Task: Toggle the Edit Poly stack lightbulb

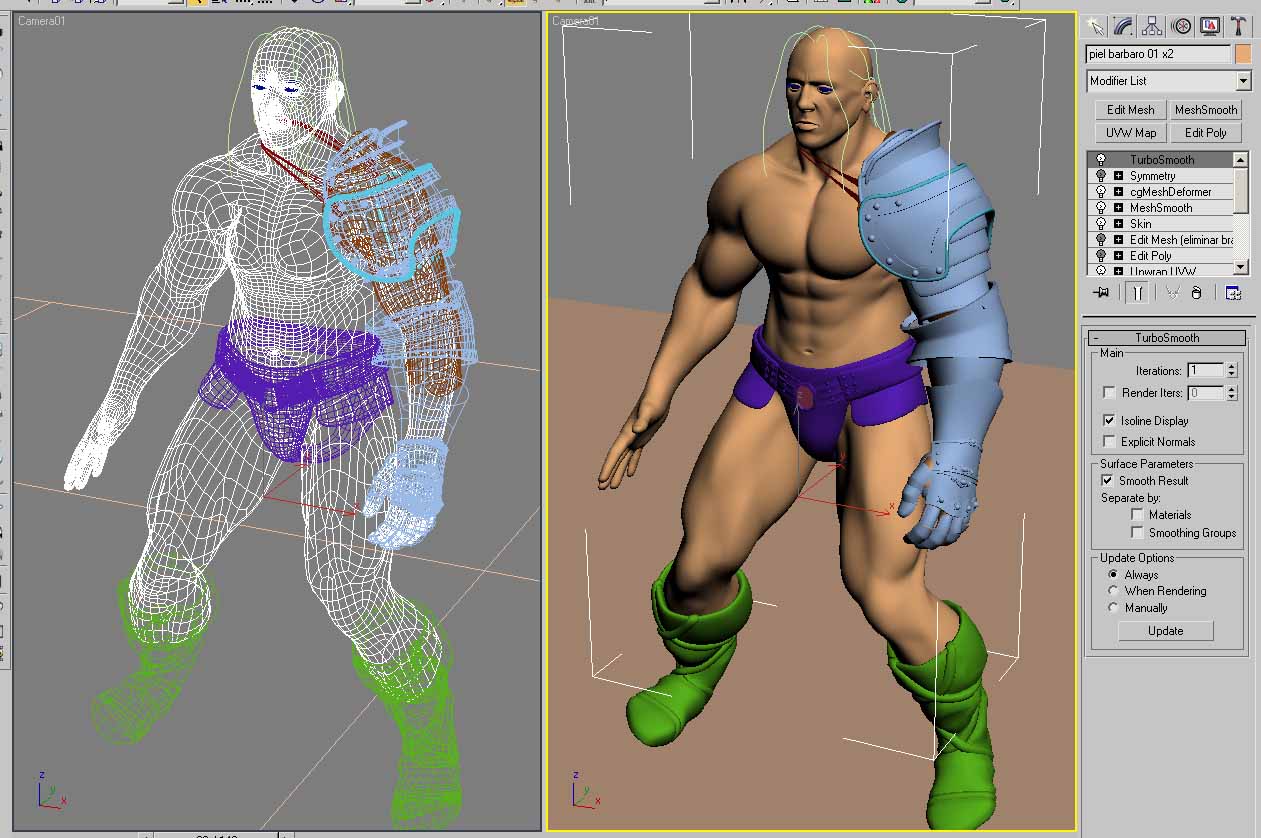Action: [1101, 256]
